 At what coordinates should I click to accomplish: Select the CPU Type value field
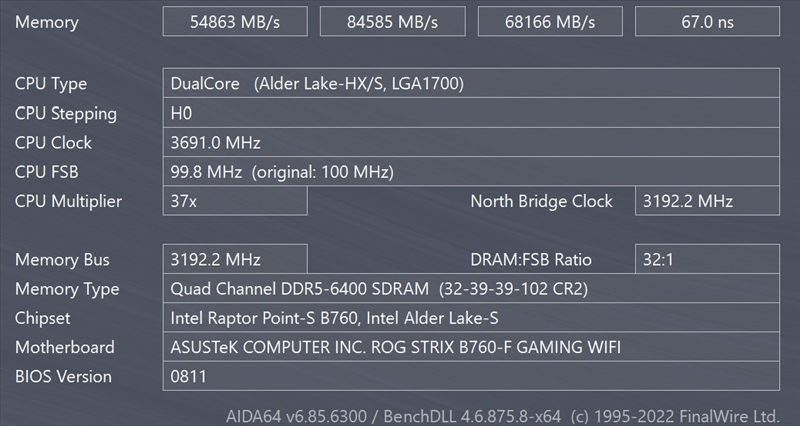coord(470,84)
